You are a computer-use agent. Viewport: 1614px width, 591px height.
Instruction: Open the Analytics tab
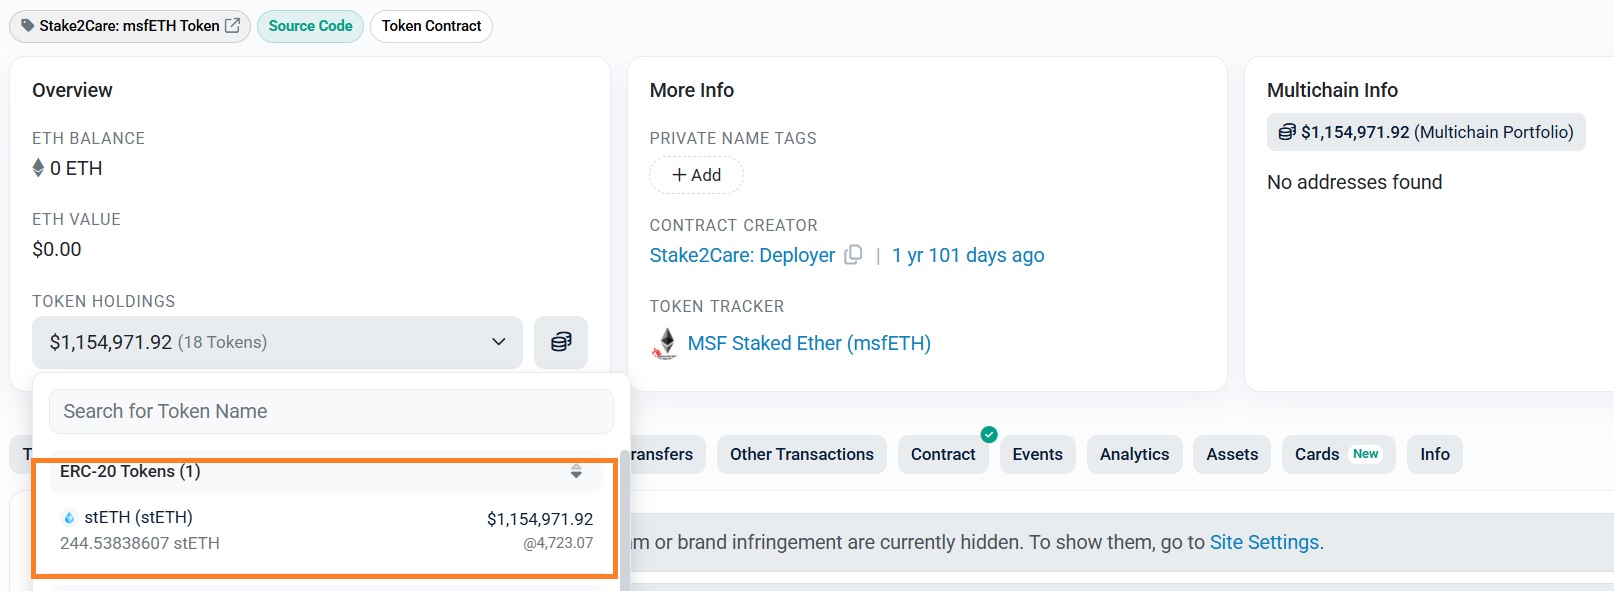[x=1134, y=454]
